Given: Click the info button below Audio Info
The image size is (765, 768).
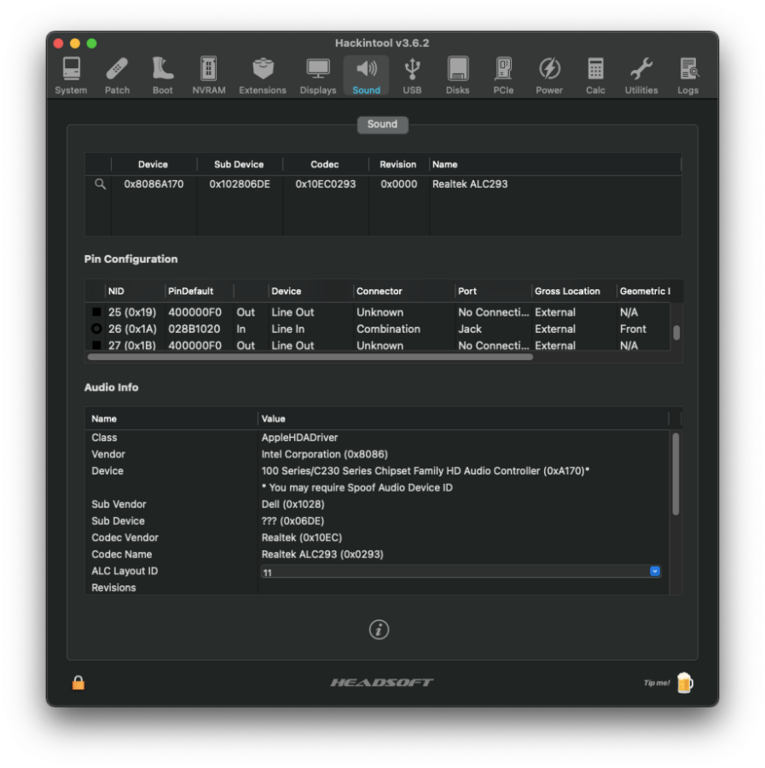Looking at the screenshot, I should 378,629.
